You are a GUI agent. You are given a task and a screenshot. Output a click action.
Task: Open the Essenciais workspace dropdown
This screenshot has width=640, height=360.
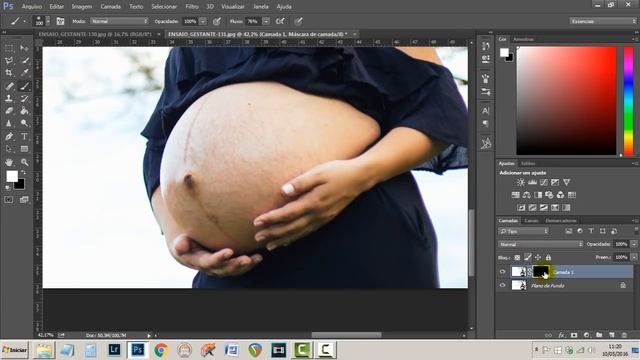tap(603, 21)
